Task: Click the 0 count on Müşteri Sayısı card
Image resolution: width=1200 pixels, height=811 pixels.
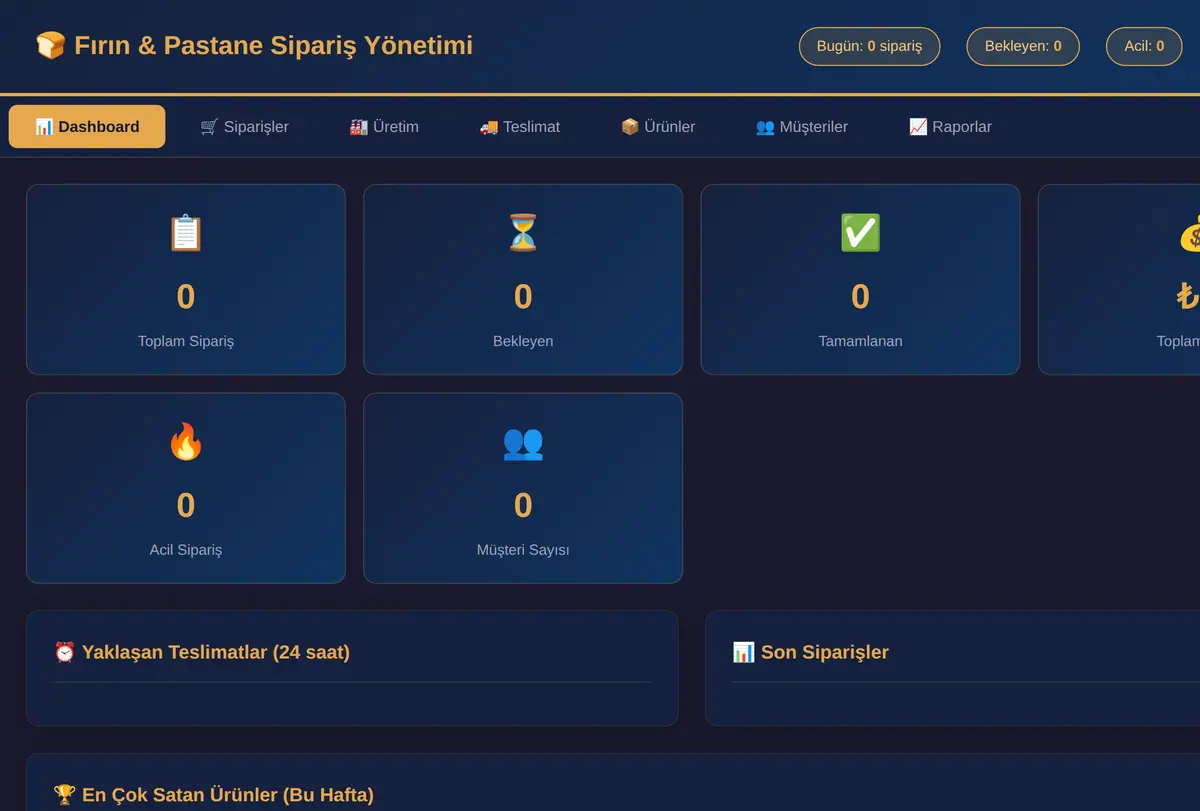Action: (x=523, y=505)
